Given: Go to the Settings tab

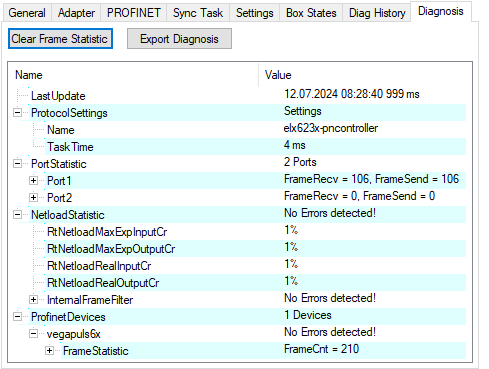Looking at the screenshot, I should pyautogui.click(x=255, y=13).
